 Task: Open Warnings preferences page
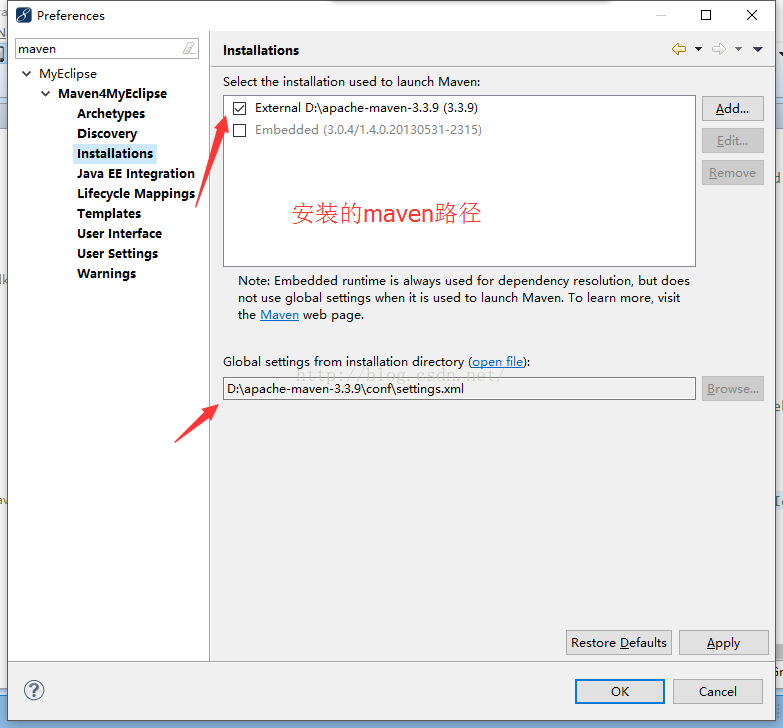pos(106,274)
